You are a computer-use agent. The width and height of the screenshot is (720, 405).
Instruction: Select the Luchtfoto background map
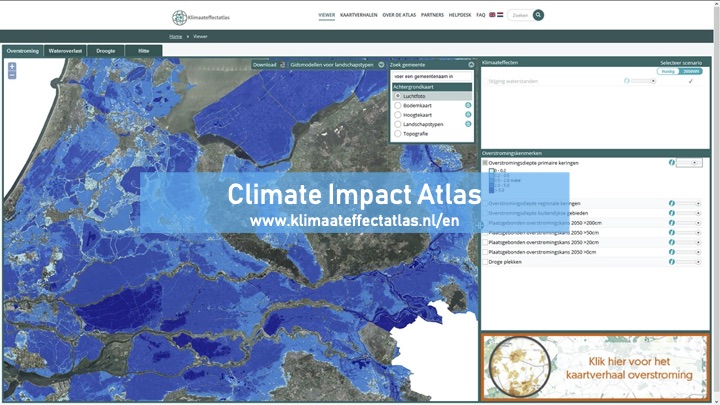(x=398, y=96)
